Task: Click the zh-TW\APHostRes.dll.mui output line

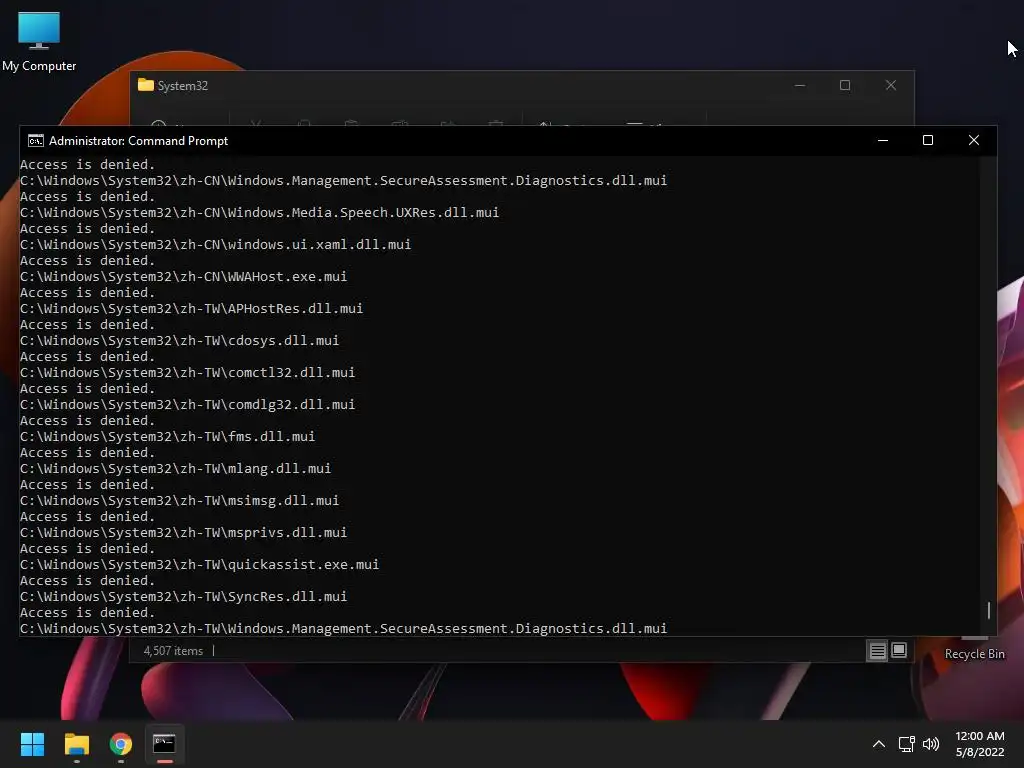Action: pos(191,308)
